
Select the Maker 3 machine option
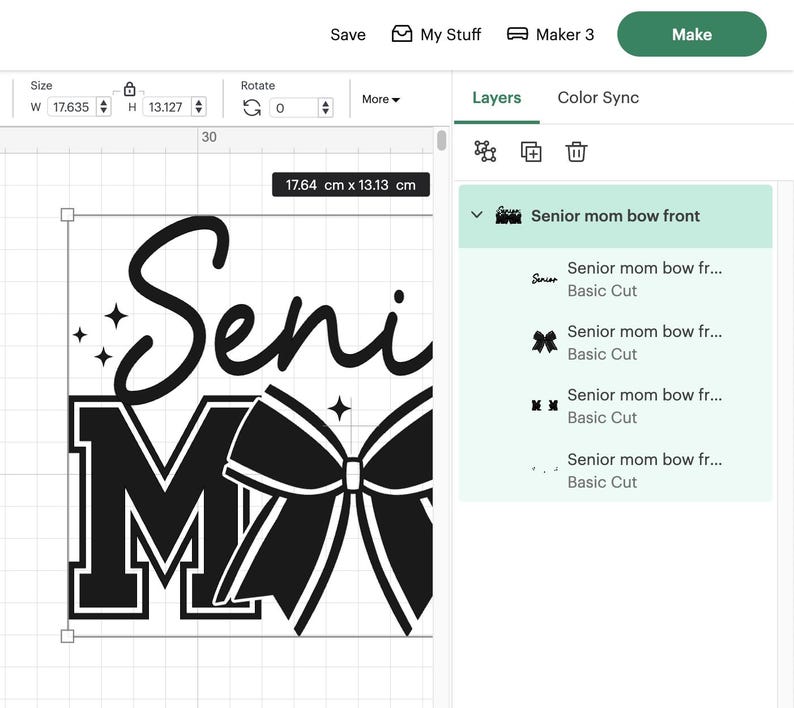[550, 34]
